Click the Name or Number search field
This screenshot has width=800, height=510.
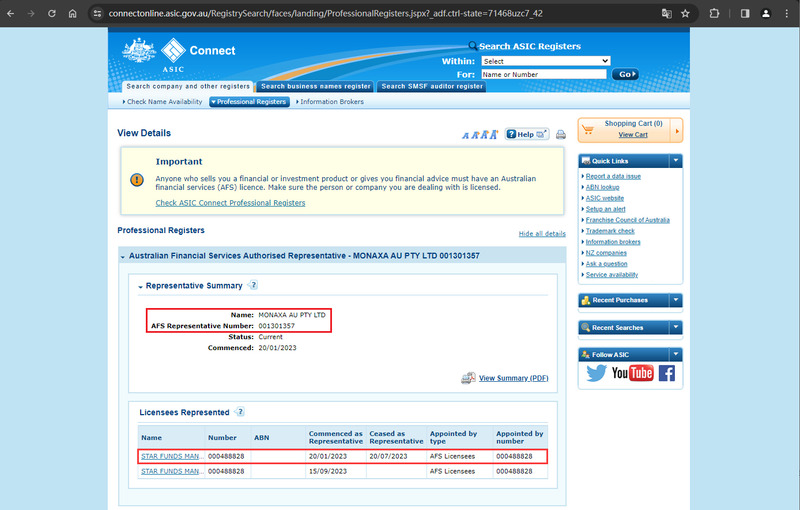click(x=543, y=74)
